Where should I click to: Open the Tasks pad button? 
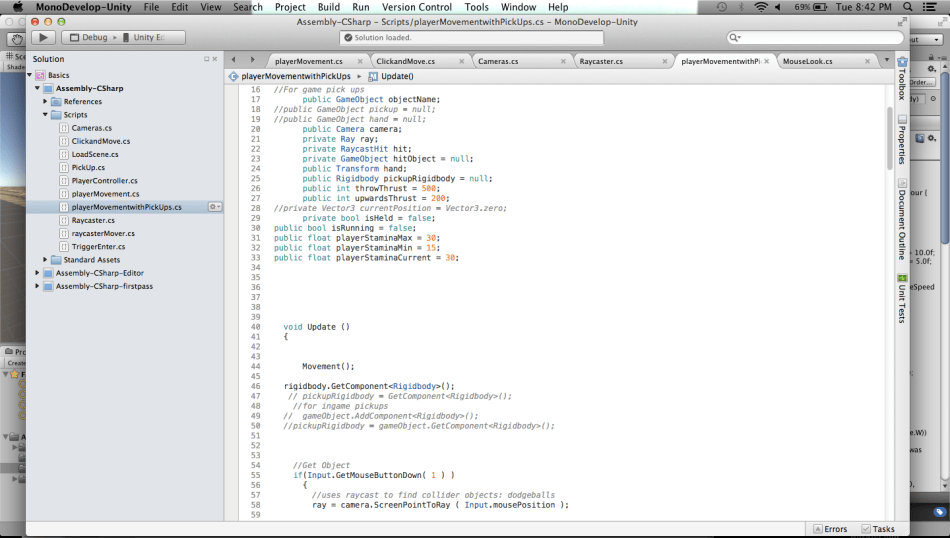878,529
